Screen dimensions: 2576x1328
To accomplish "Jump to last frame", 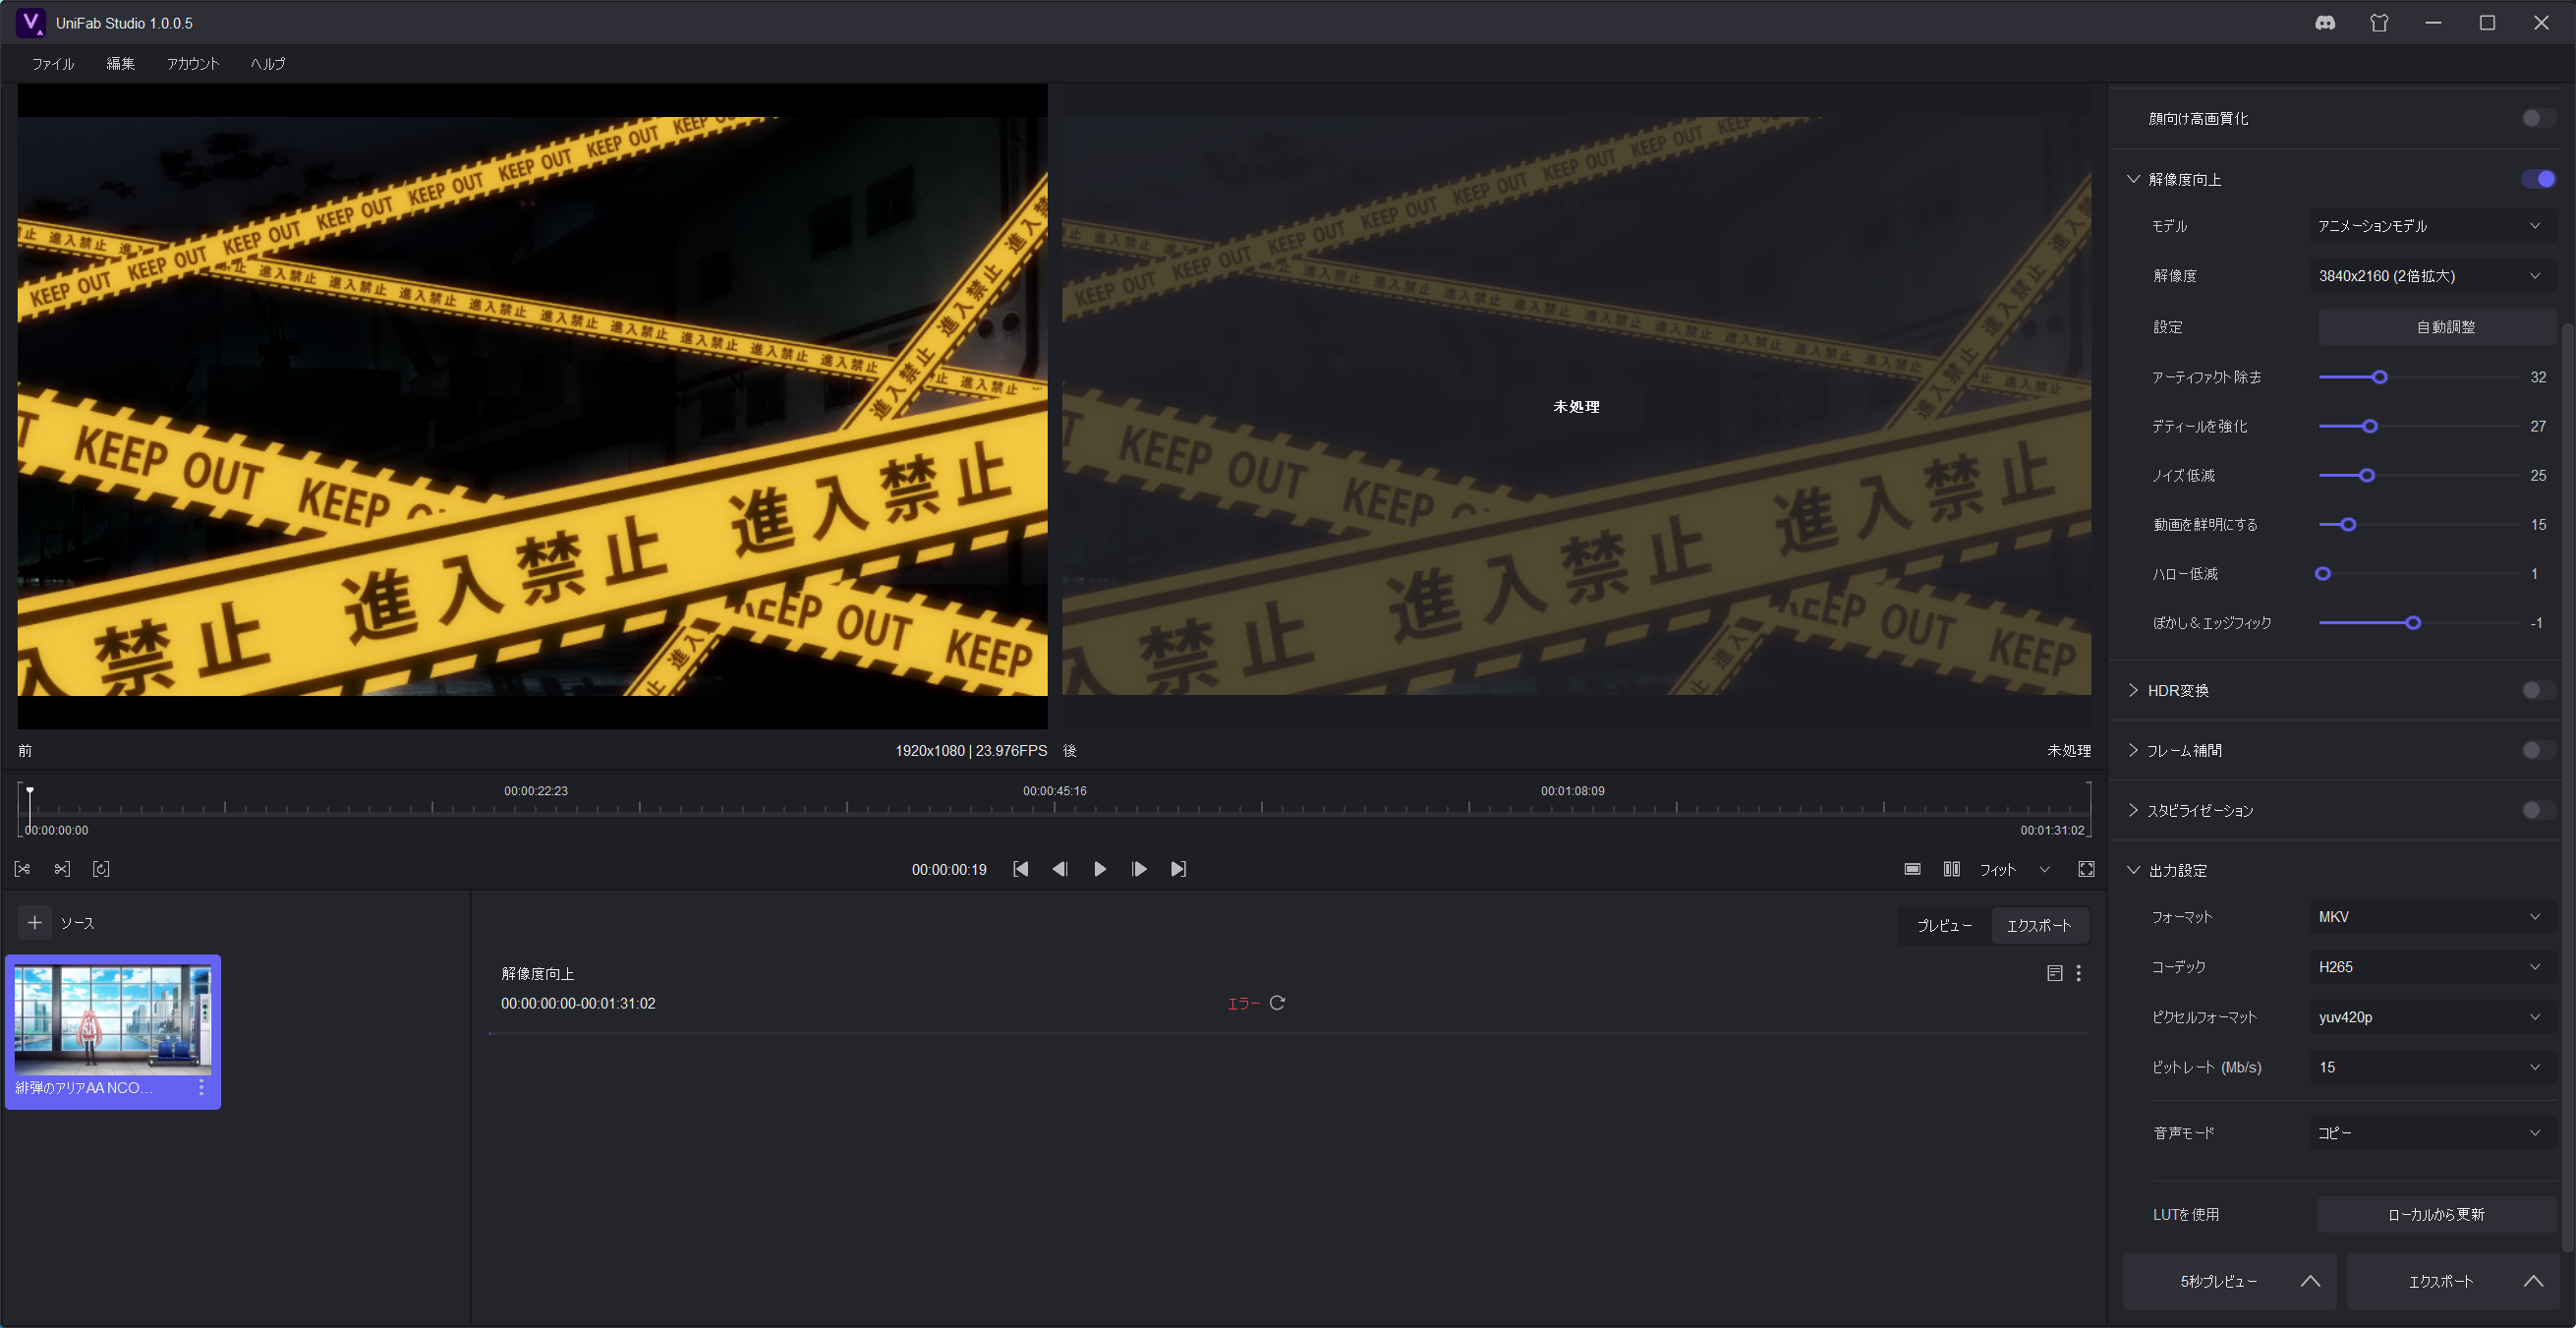I will point(1179,869).
